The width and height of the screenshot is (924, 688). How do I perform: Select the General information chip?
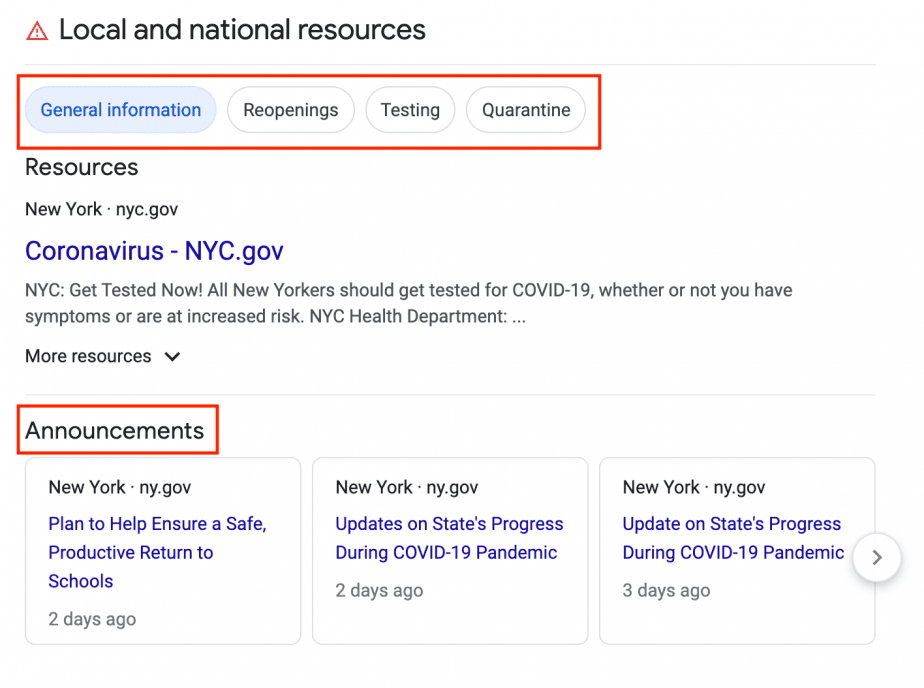[121, 110]
